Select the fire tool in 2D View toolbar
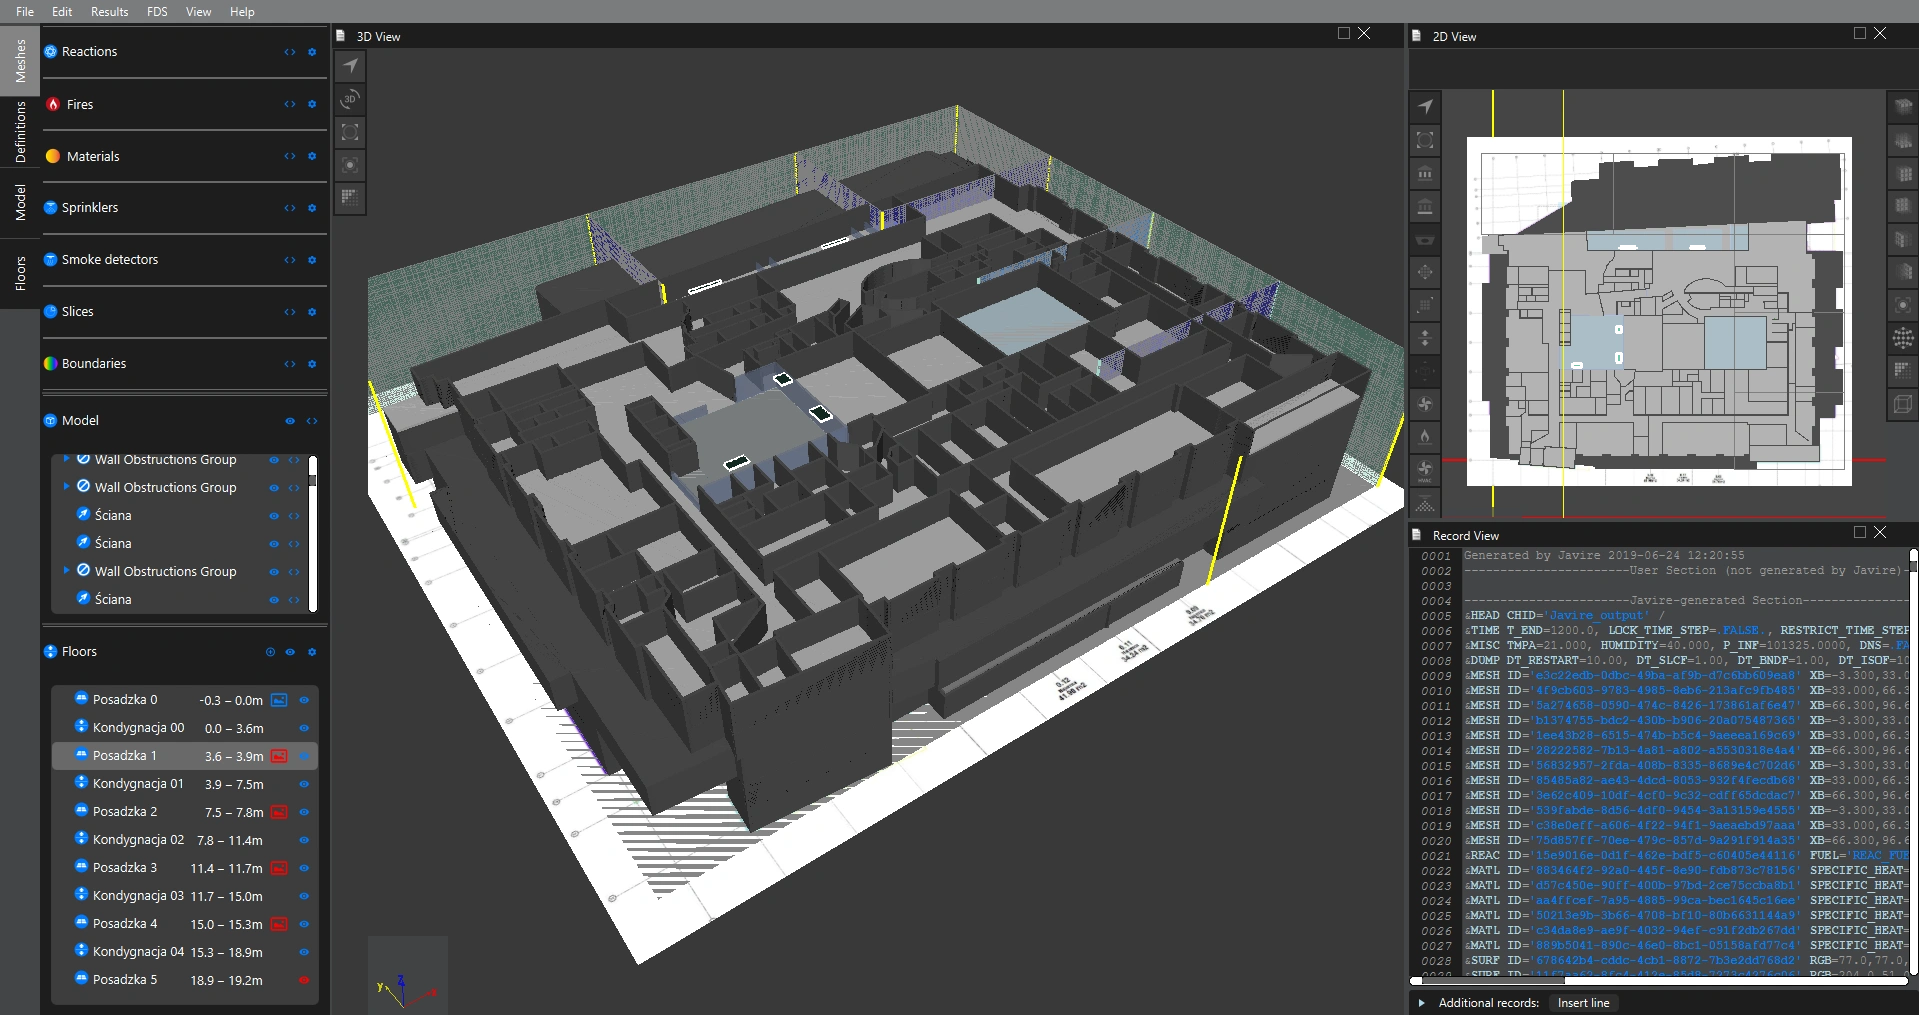The image size is (1919, 1015). (x=1425, y=437)
